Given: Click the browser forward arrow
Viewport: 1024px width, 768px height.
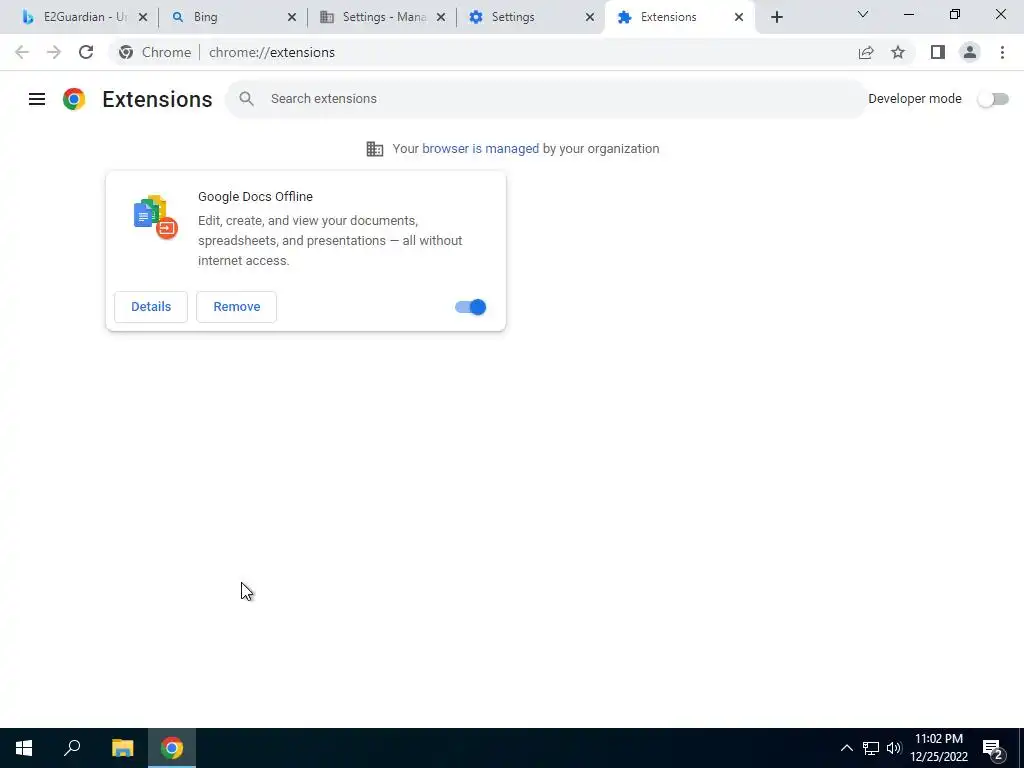Looking at the screenshot, I should (x=54, y=52).
